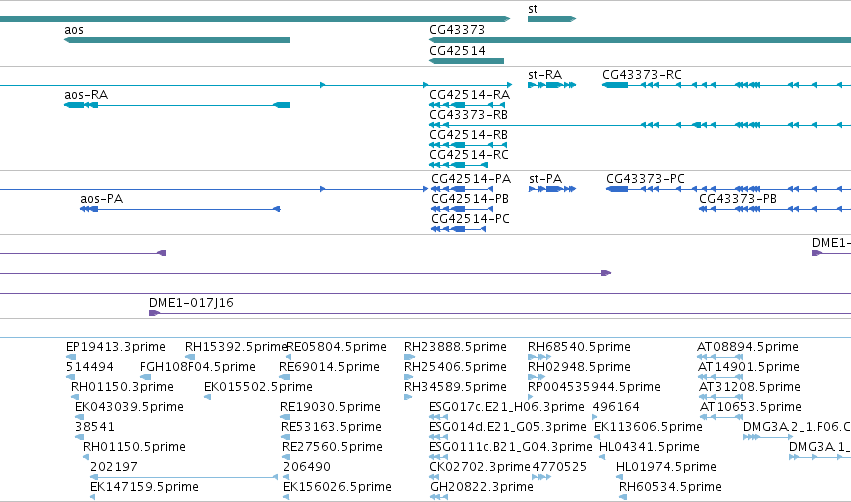Click the RH23888.5prime EST label
851x502 pixels.
point(455,347)
